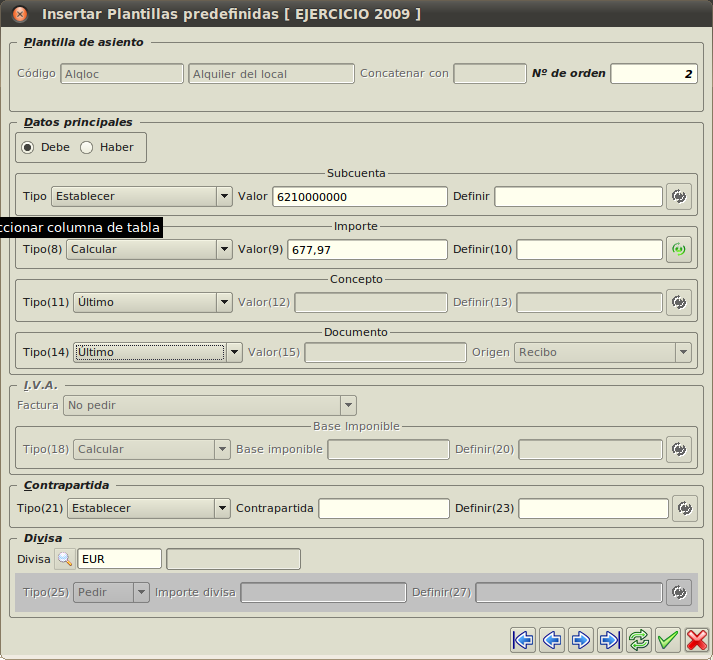Click the Nº de orden field
The image size is (713, 660).
click(x=653, y=74)
